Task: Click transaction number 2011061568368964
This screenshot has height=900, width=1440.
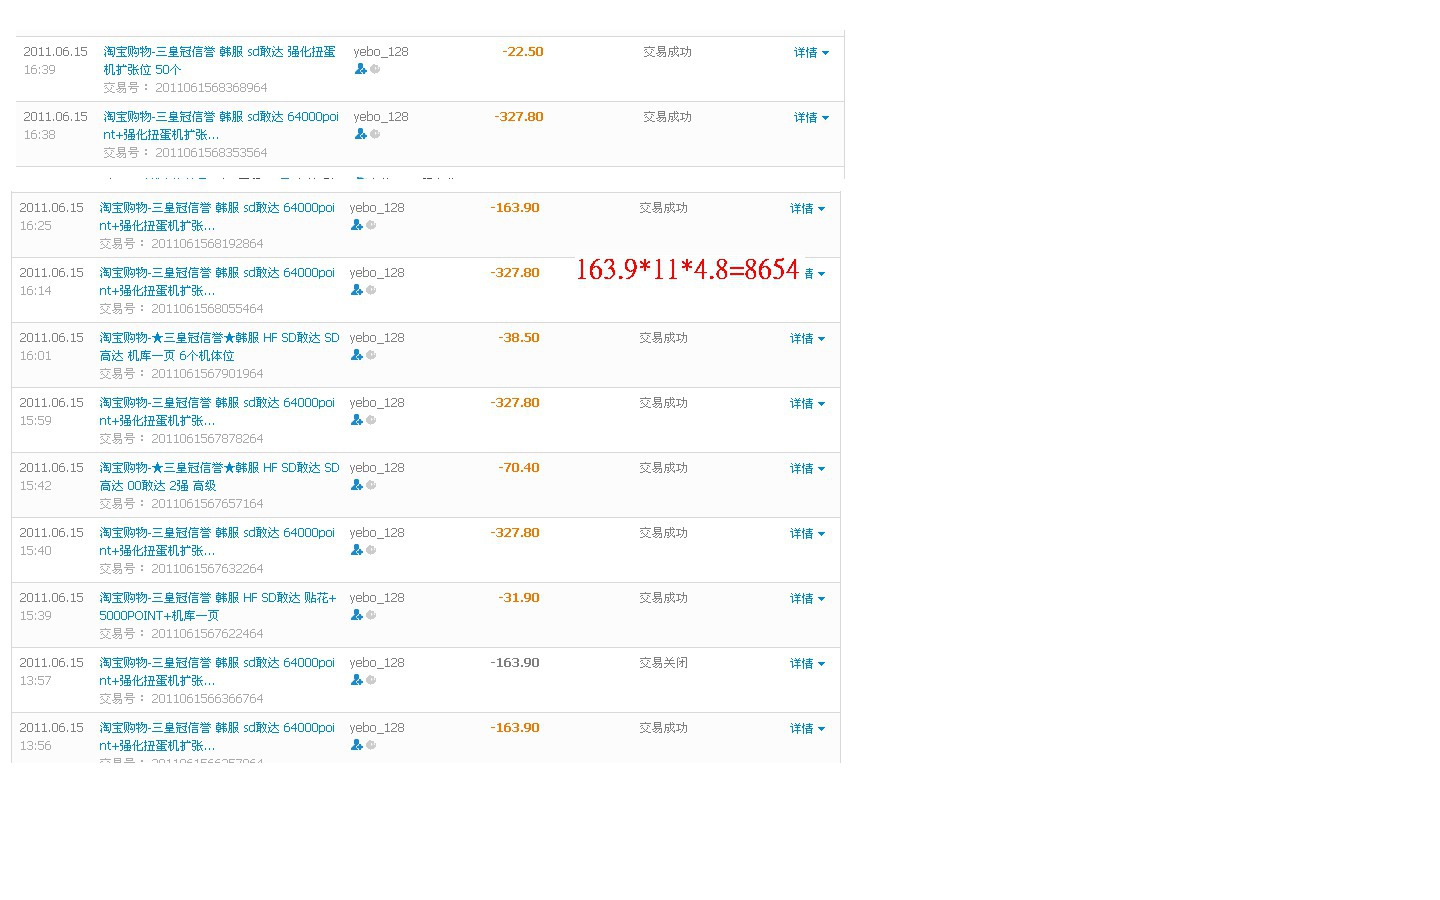Action: pyautogui.click(x=211, y=88)
